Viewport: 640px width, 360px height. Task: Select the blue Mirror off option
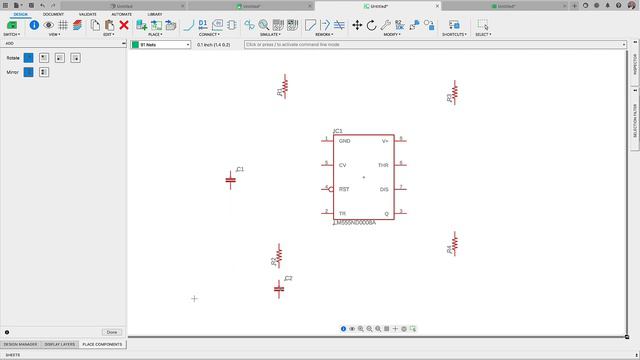(x=28, y=72)
